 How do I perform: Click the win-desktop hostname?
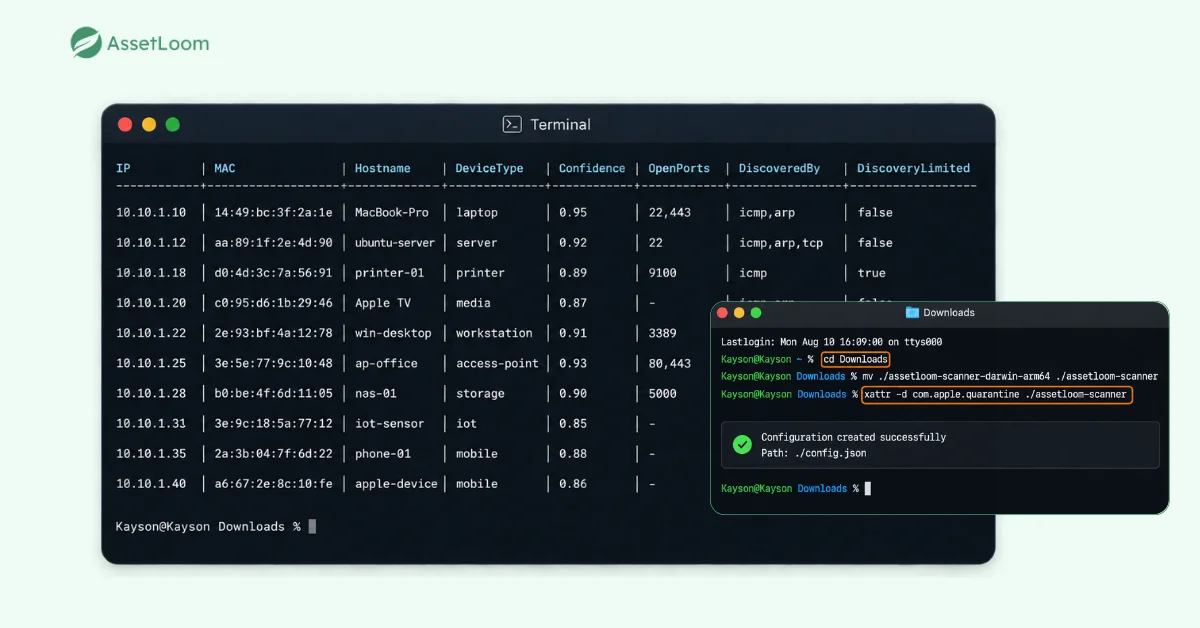coord(393,333)
